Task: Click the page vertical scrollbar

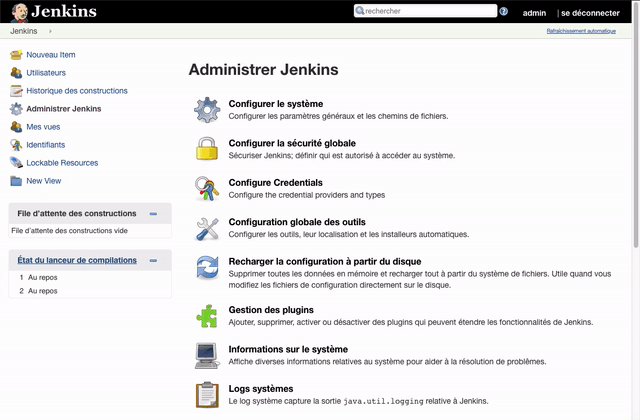Action: pyautogui.click(x=636, y=127)
